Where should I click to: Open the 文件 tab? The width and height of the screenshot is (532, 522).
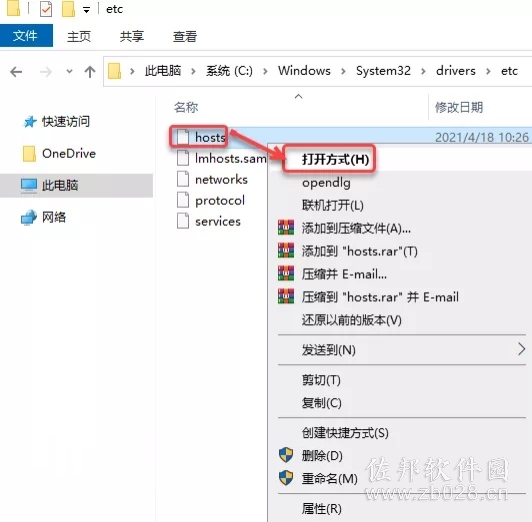pos(26,36)
